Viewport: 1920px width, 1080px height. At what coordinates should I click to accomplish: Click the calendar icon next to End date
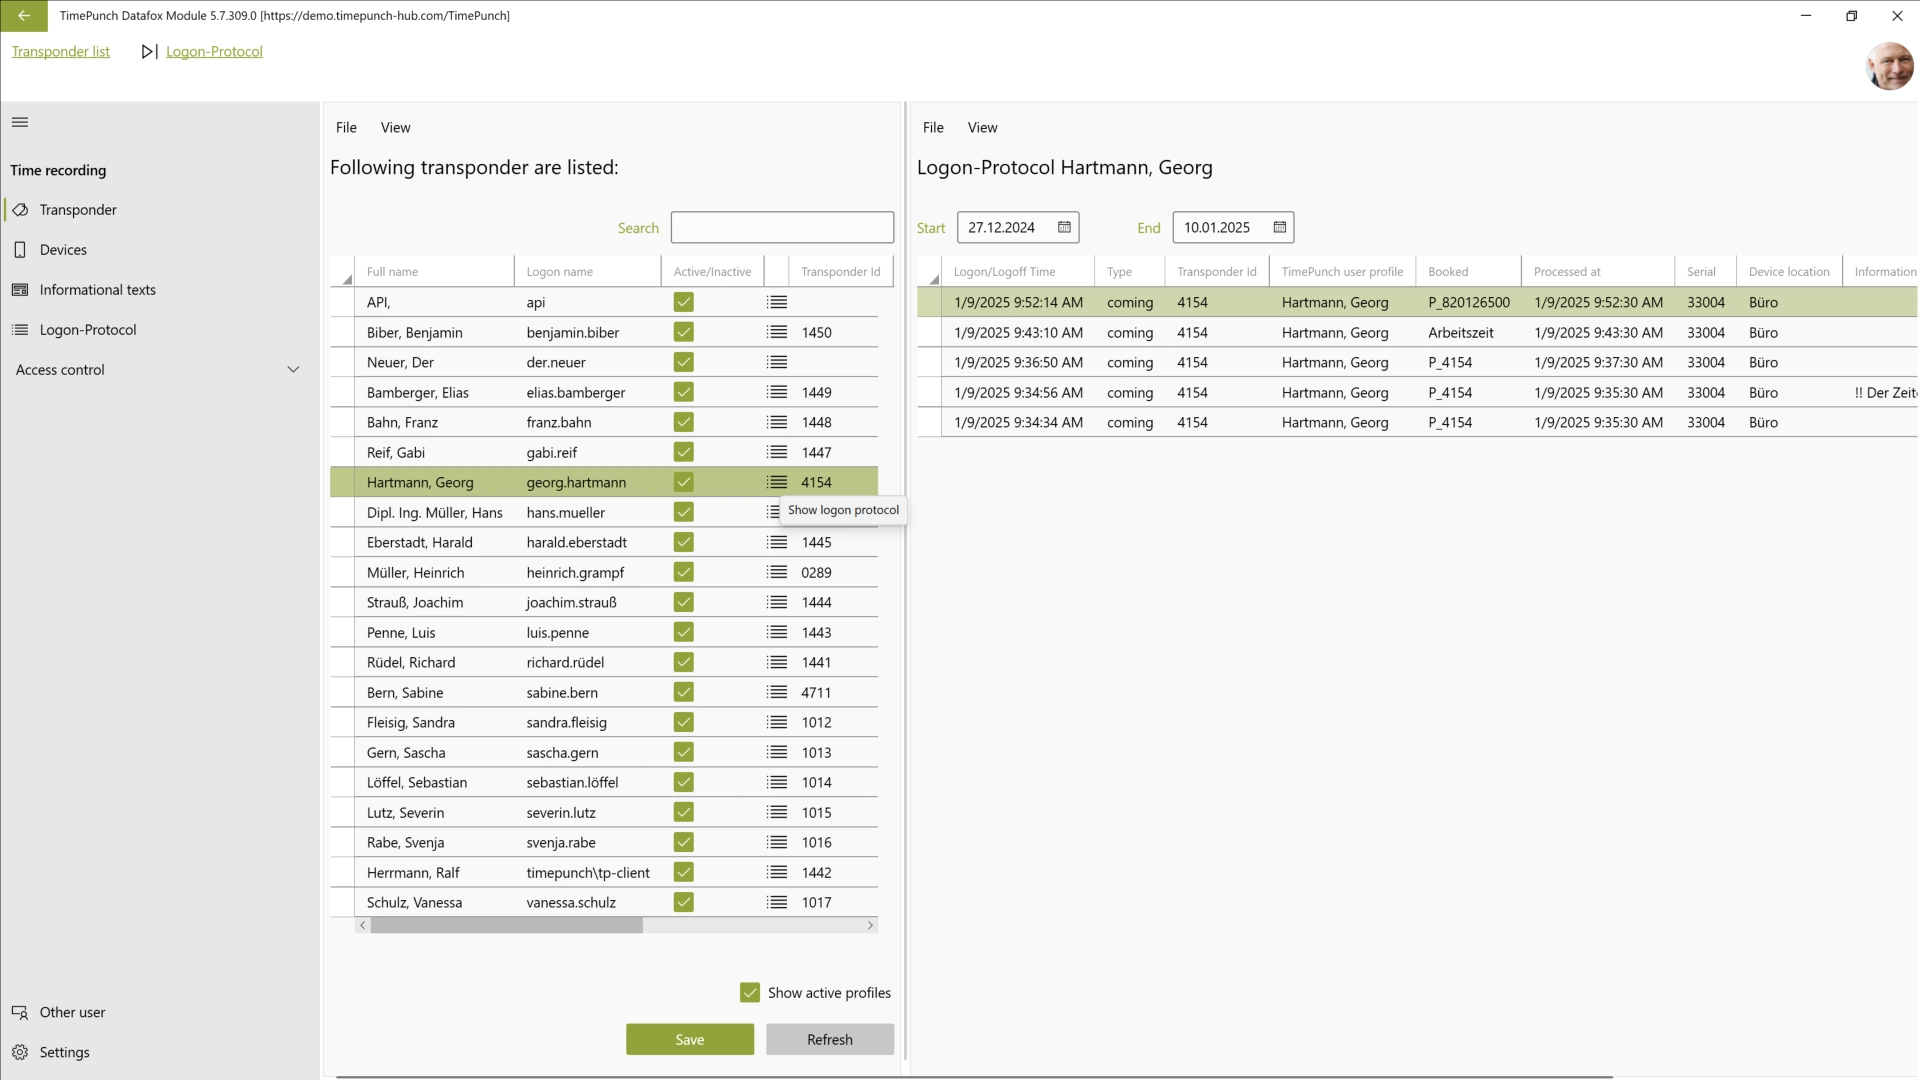coord(1278,227)
